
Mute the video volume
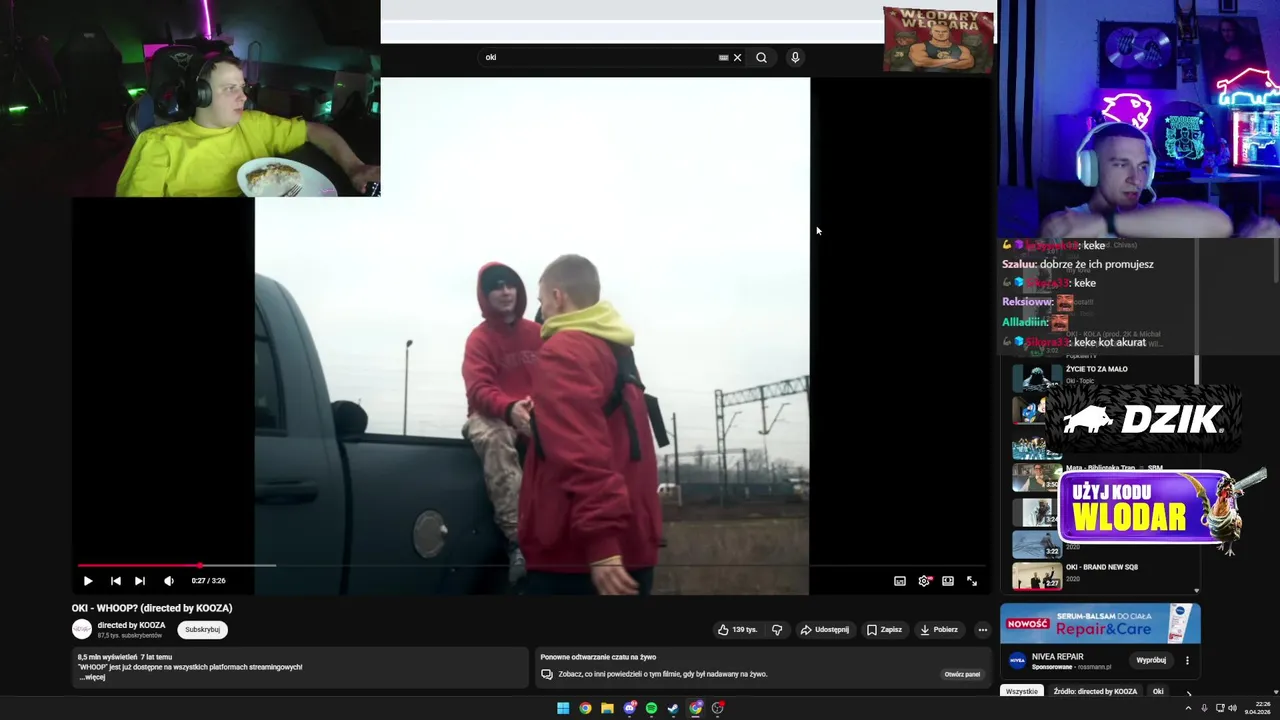pyautogui.click(x=169, y=581)
